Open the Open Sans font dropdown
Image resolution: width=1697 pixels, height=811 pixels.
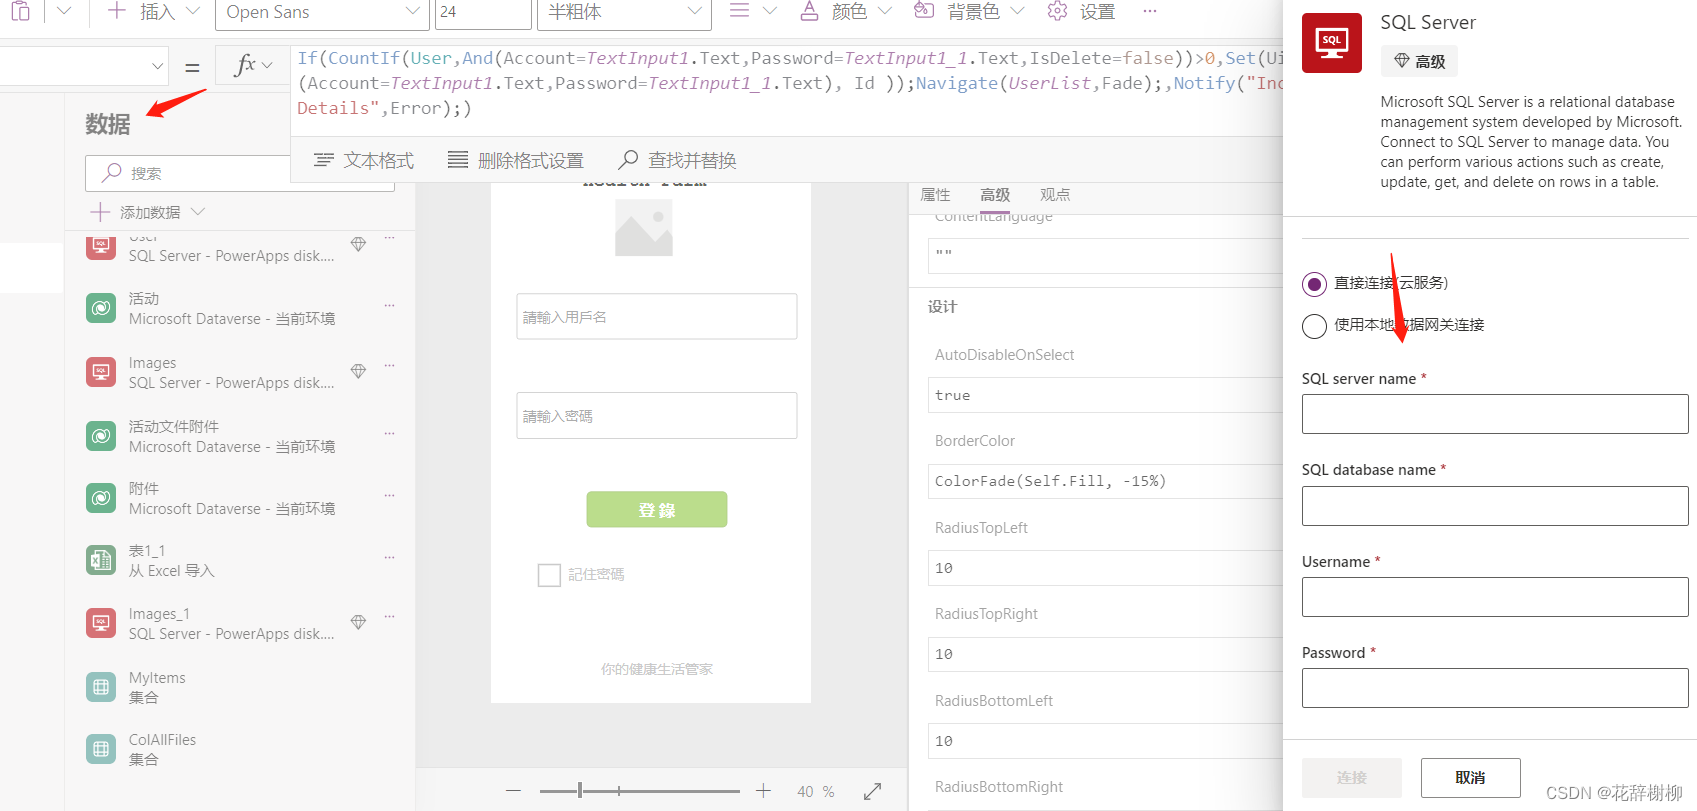tap(323, 12)
